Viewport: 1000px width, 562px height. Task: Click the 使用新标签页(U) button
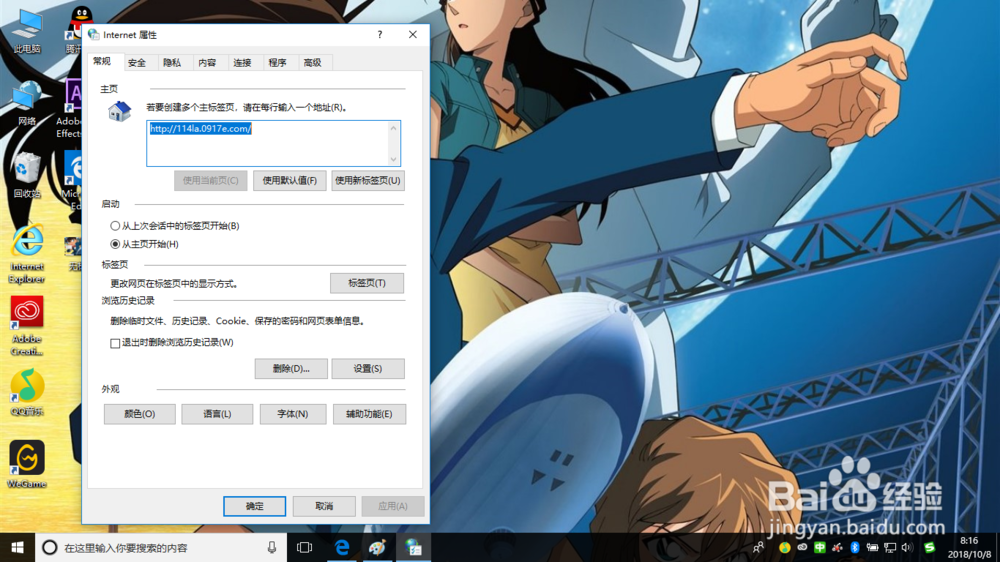click(367, 181)
